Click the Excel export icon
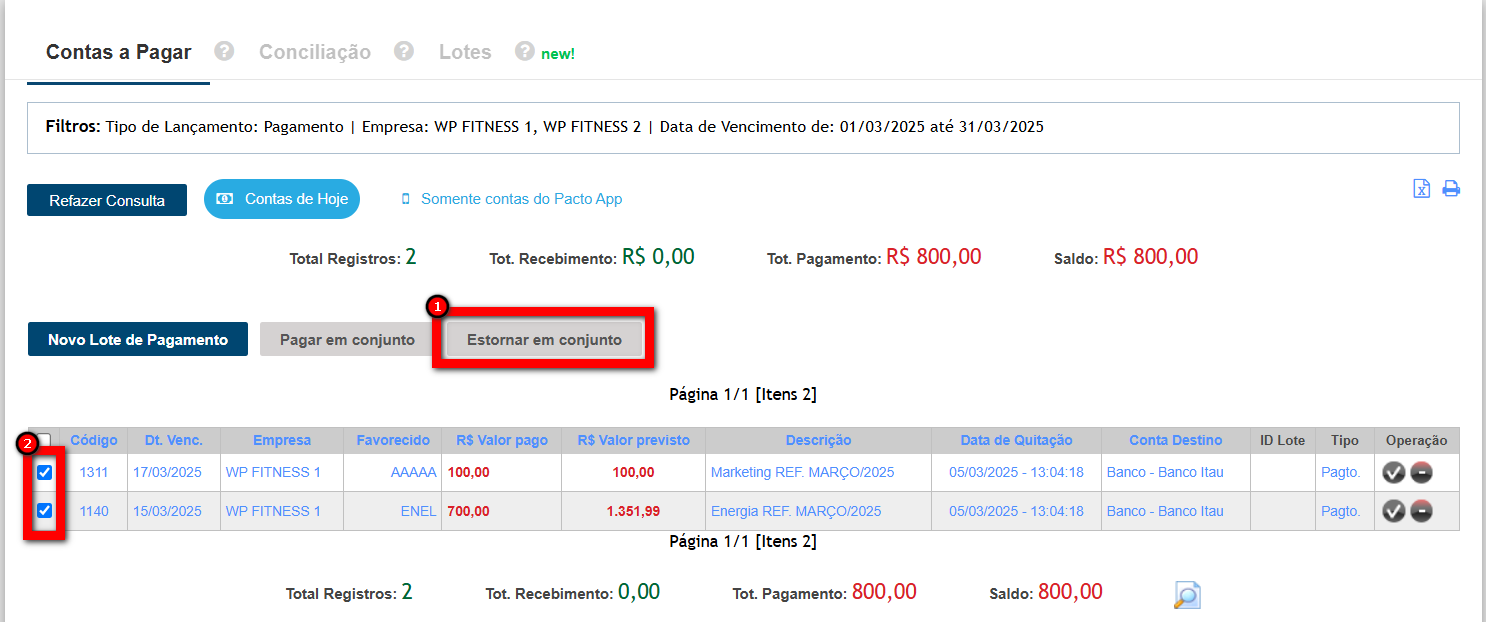 (x=1421, y=189)
